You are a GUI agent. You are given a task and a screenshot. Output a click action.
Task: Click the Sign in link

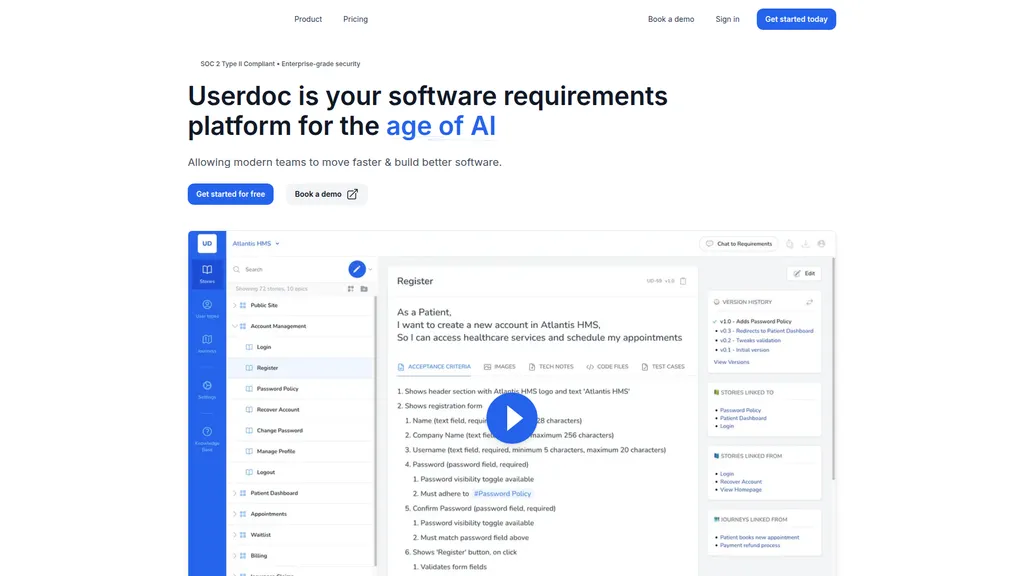(x=728, y=19)
